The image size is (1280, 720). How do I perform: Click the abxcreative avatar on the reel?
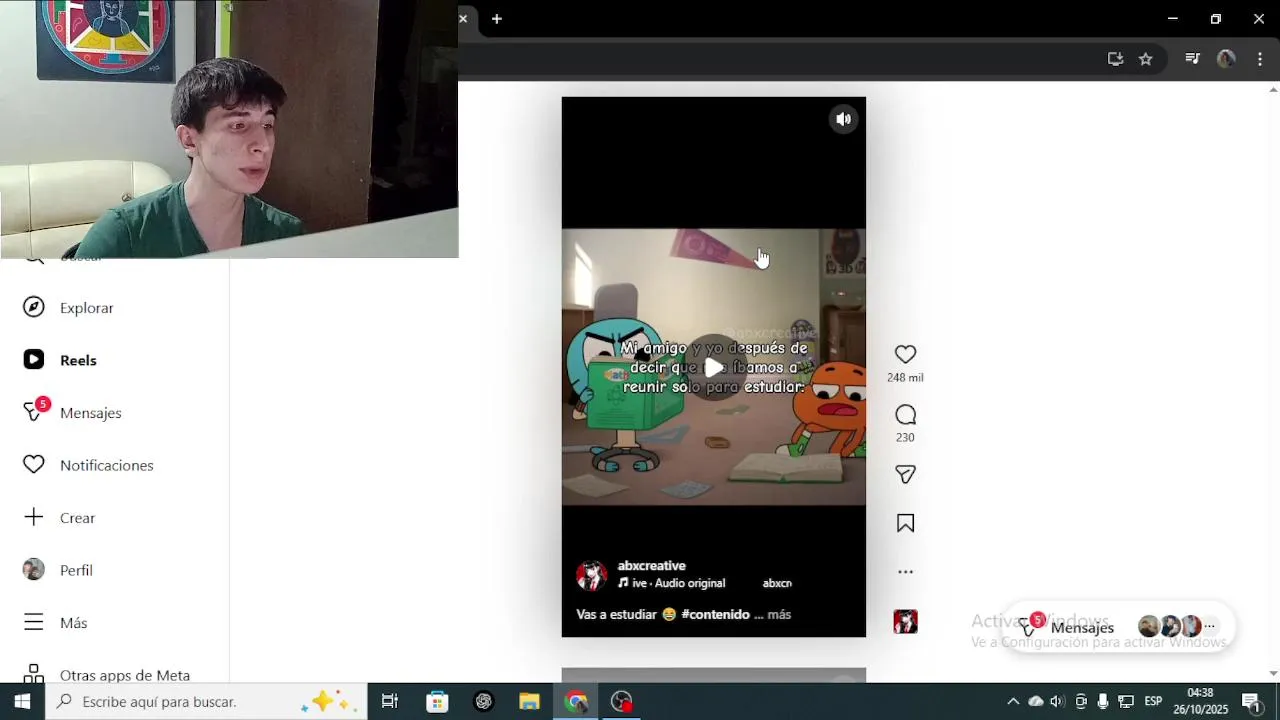pyautogui.click(x=591, y=575)
